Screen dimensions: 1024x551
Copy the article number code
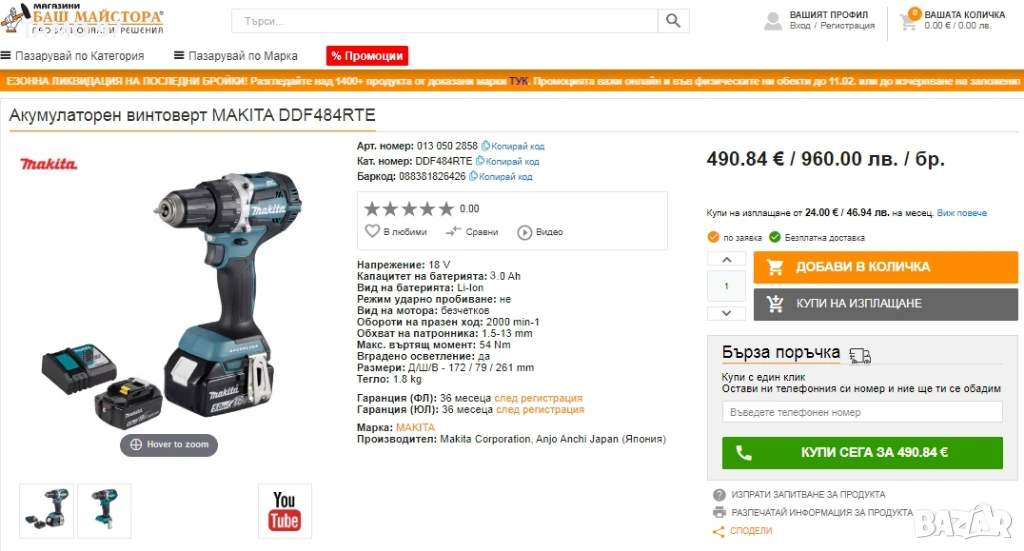[x=513, y=146]
